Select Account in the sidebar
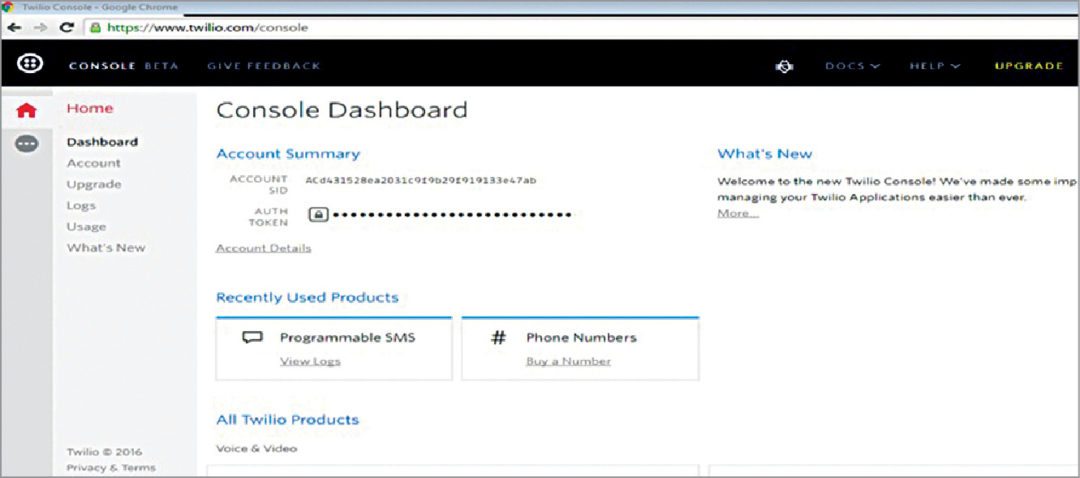This screenshot has width=1080, height=478. pyautogui.click(x=93, y=163)
